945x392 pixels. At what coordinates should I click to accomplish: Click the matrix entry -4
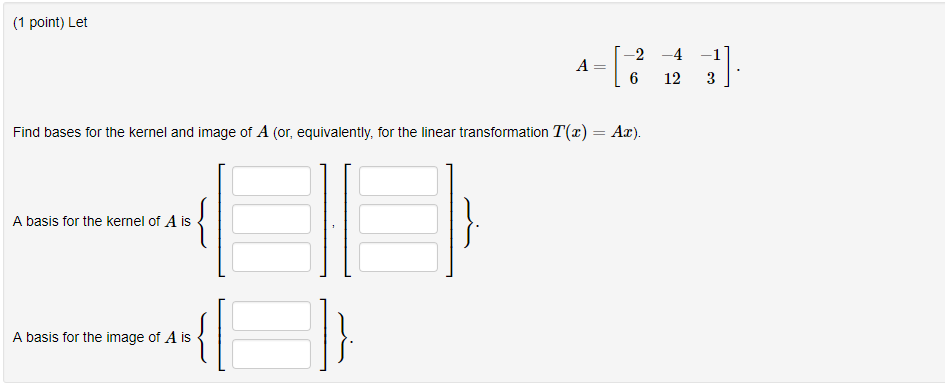point(672,55)
